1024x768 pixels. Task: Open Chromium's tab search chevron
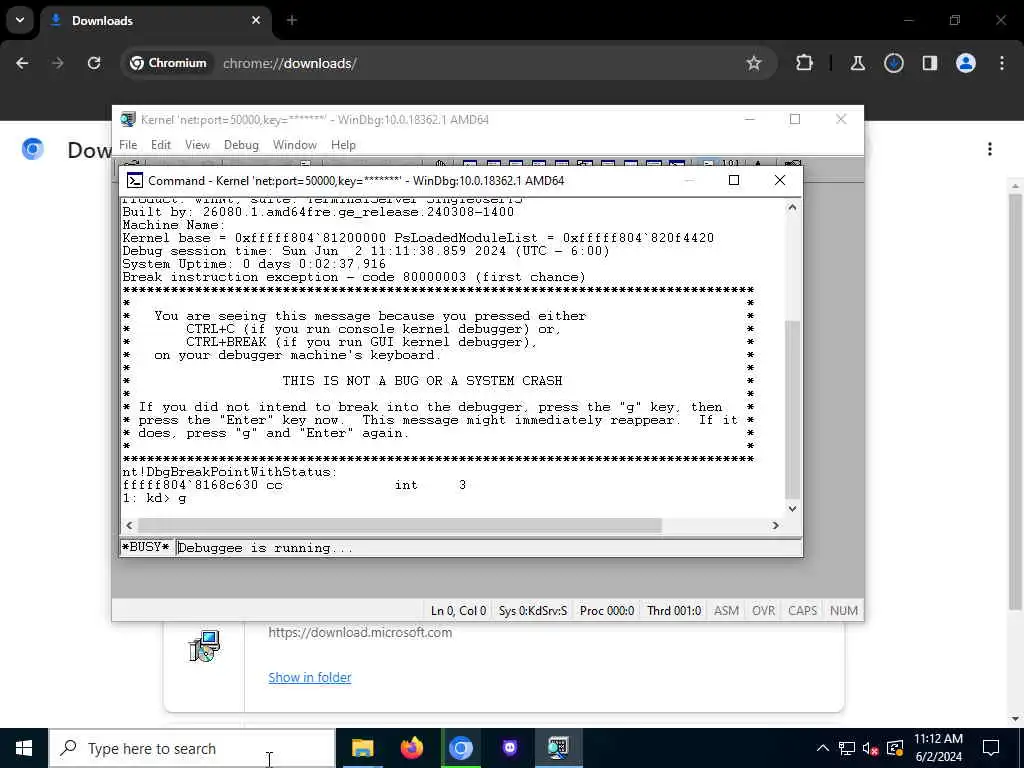20,20
